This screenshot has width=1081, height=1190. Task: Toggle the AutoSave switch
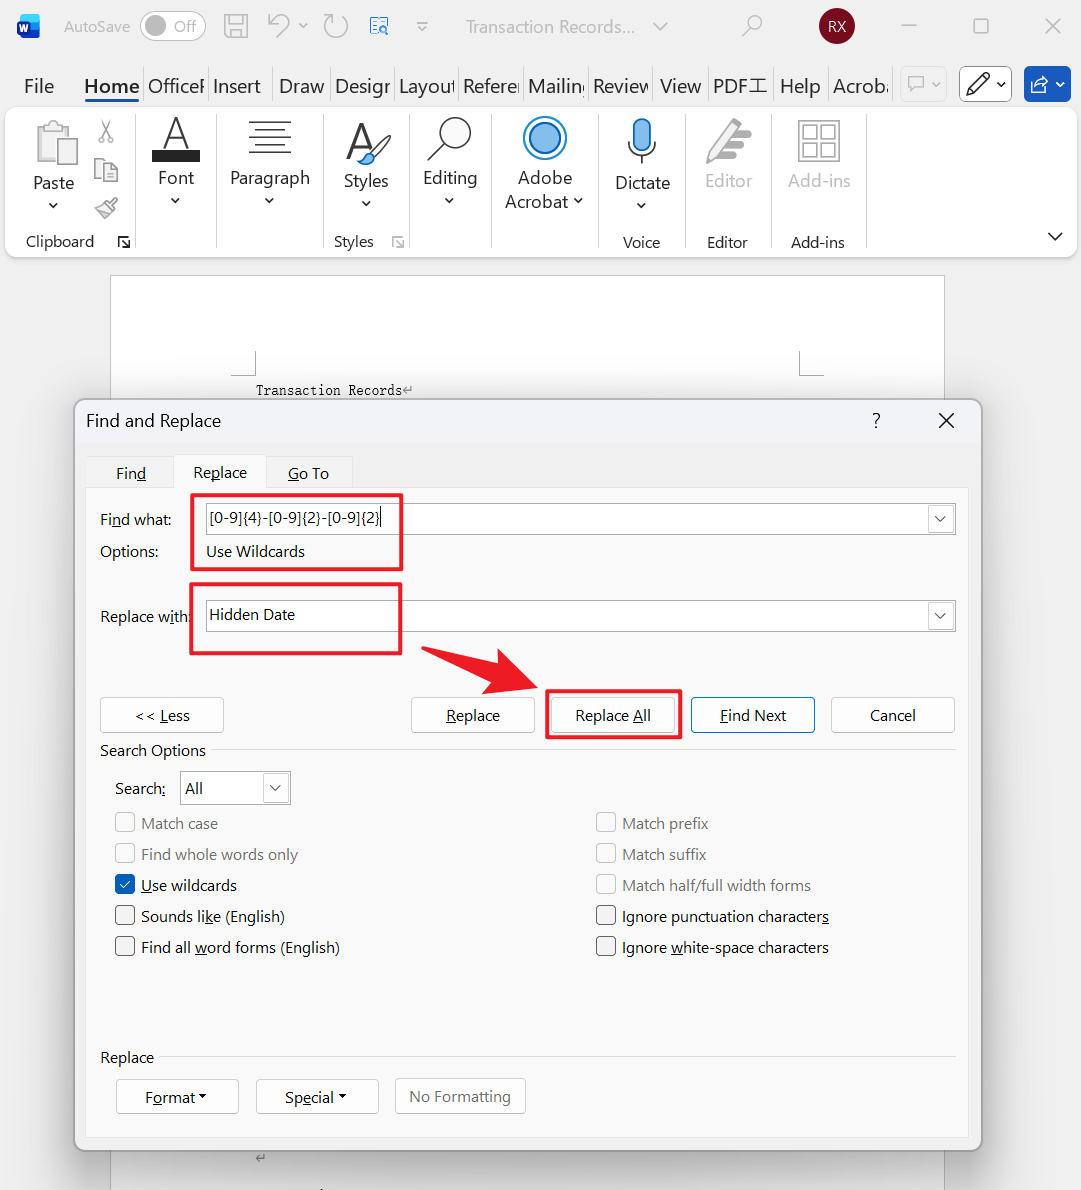172,27
